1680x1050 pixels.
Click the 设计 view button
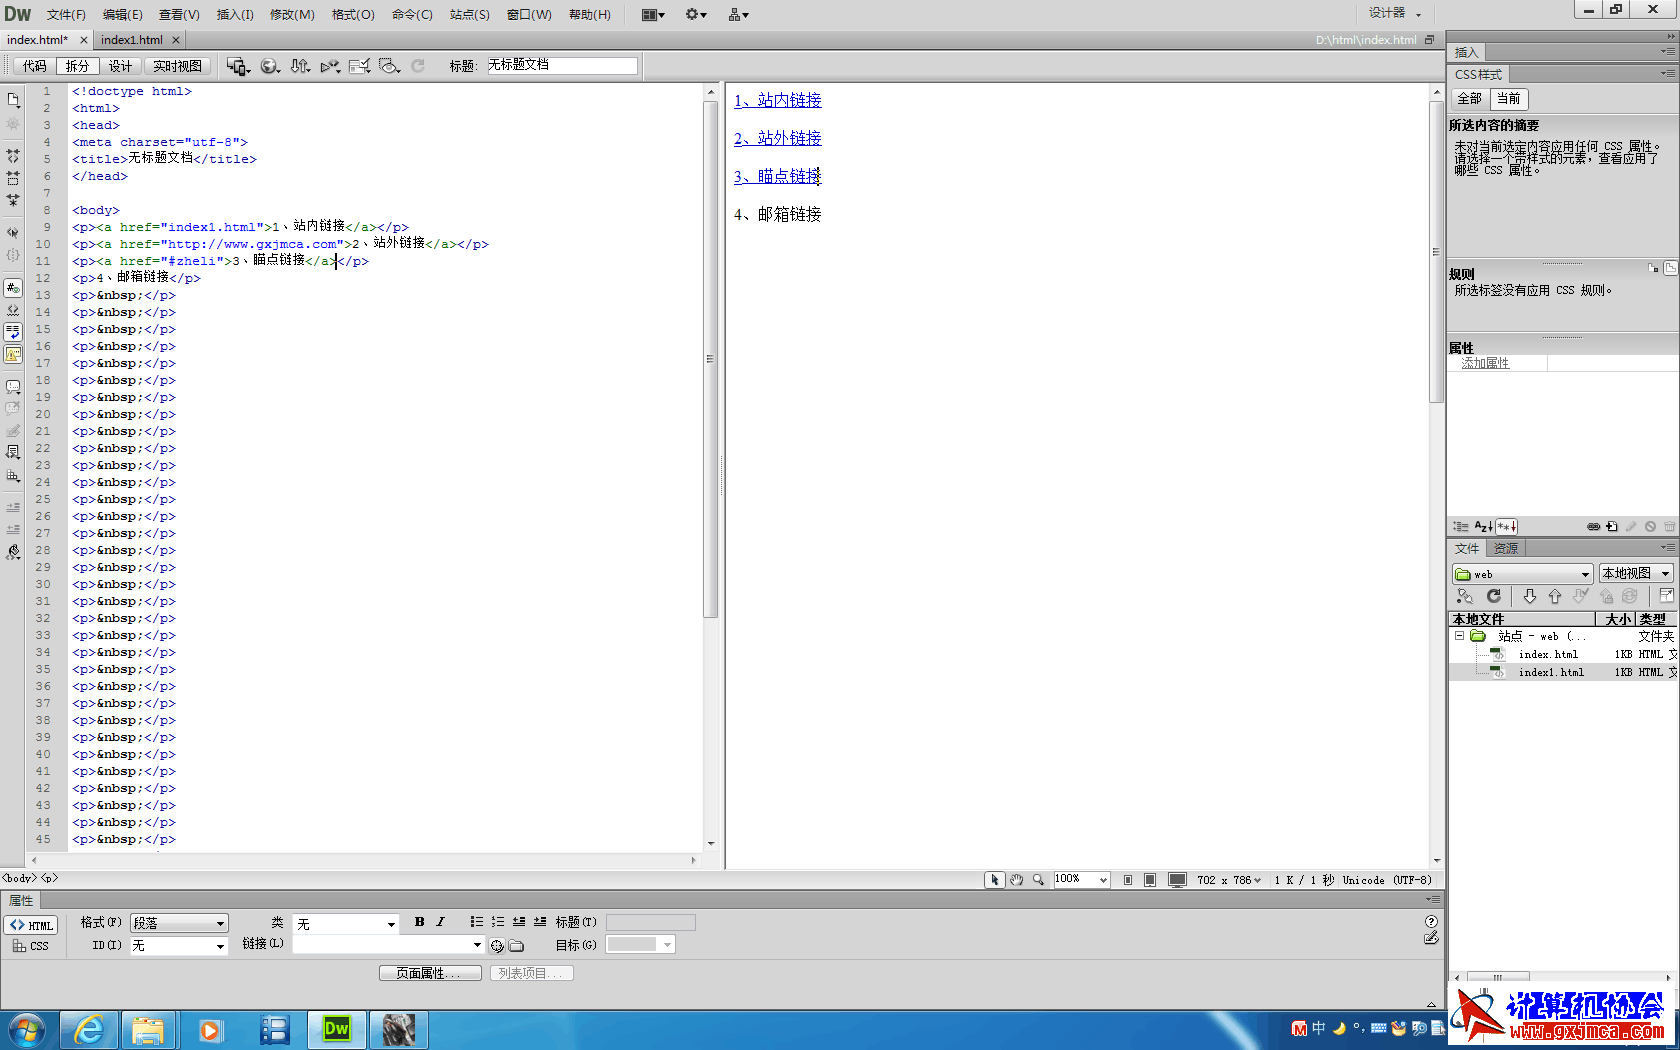pyautogui.click(x=121, y=66)
